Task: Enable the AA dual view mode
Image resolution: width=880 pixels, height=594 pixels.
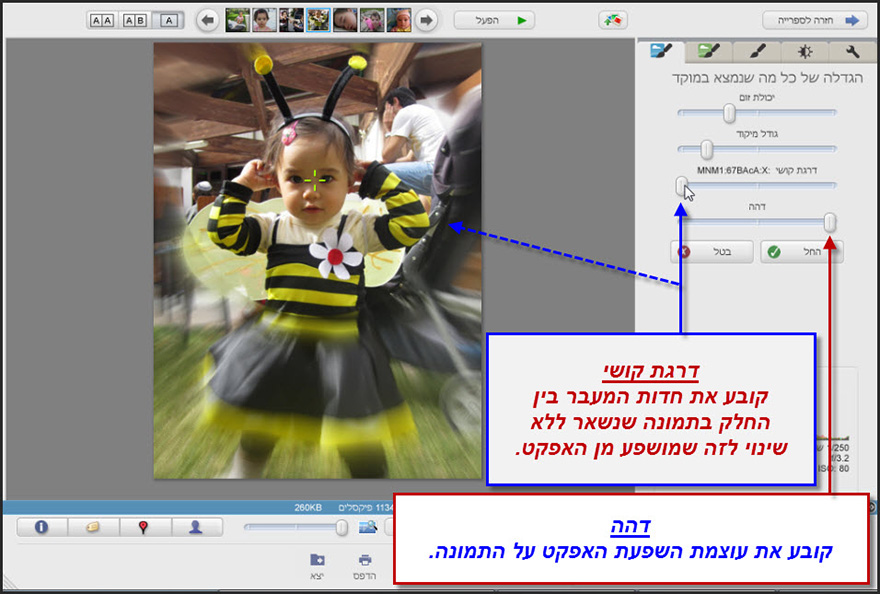Action: (x=101, y=19)
